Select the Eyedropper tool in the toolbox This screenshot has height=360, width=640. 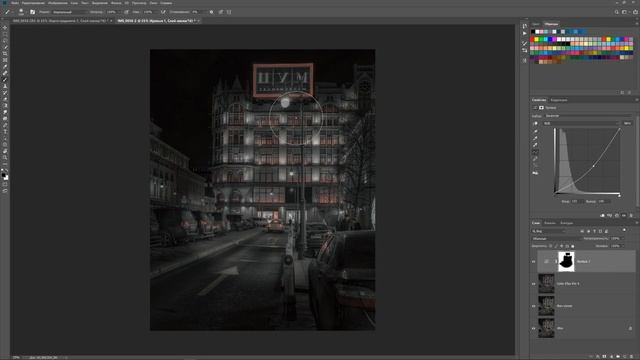[x=5, y=66]
